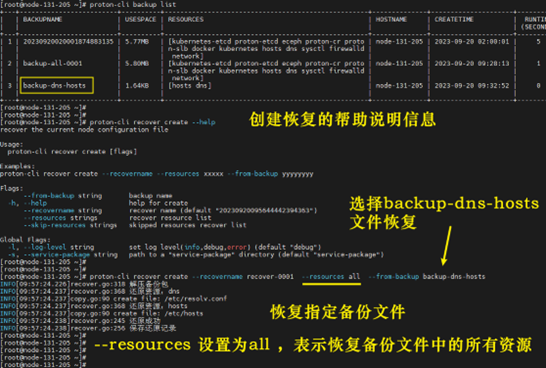
Task: Select the CREATETIME column header
Action: click(x=454, y=19)
